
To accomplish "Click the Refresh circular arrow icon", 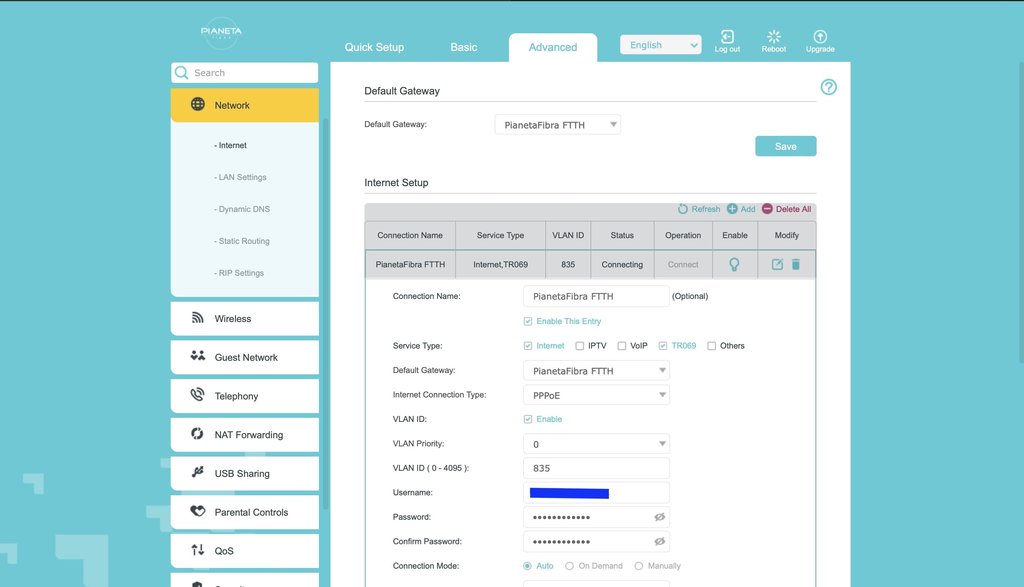I will [x=682, y=209].
